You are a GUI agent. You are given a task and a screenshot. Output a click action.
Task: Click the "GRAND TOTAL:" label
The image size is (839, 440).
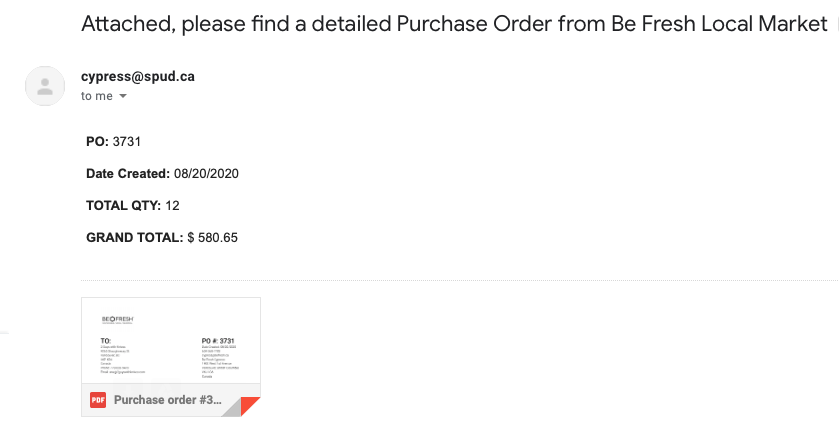pyautogui.click(x=134, y=237)
